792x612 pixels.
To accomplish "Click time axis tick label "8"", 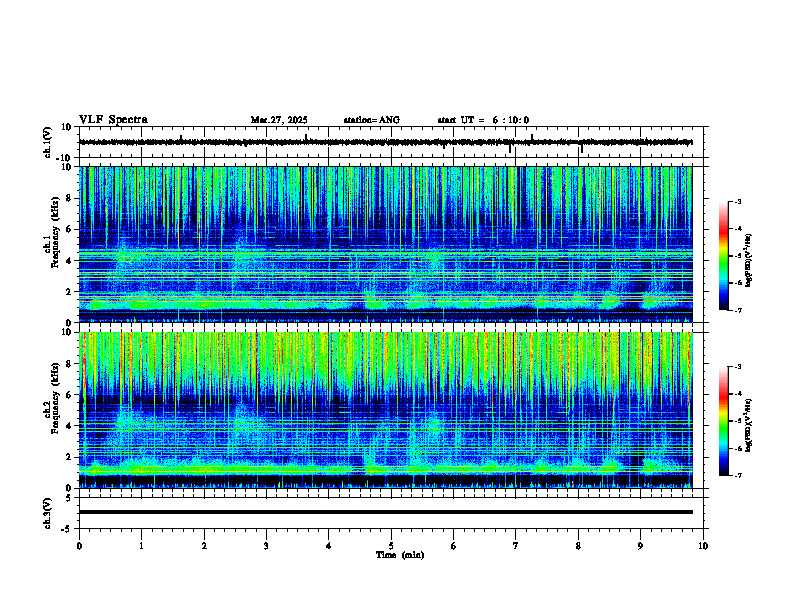I will pos(578,546).
